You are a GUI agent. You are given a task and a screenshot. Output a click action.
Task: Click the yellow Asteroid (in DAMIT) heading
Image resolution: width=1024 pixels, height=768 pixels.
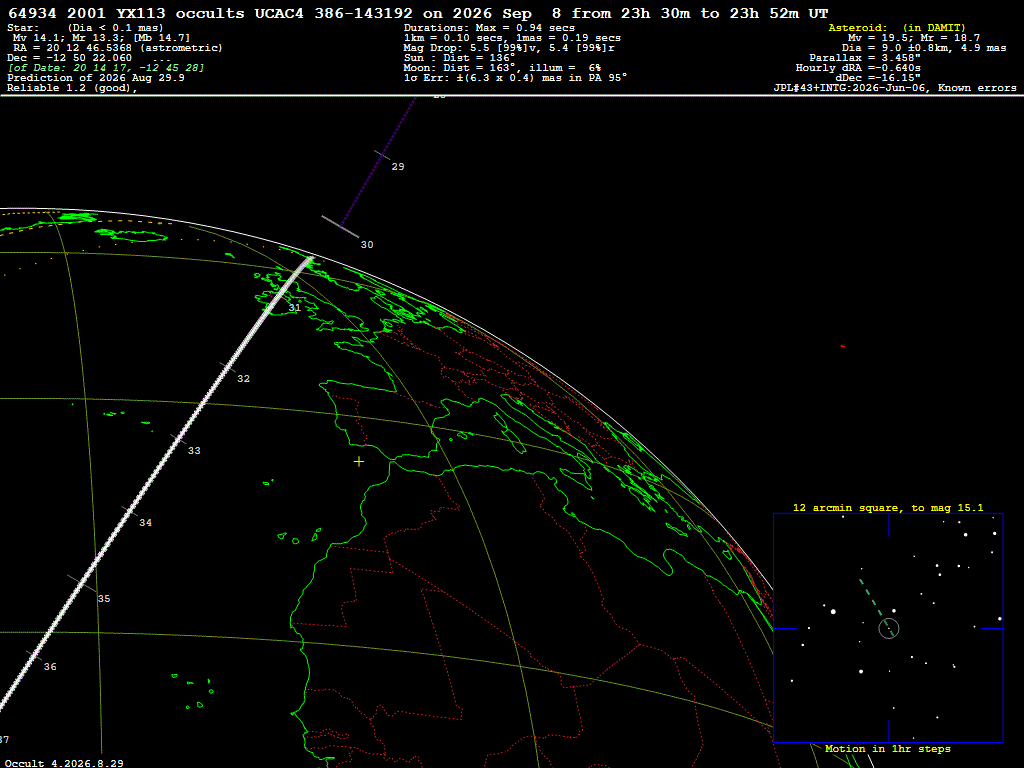[x=897, y=27]
